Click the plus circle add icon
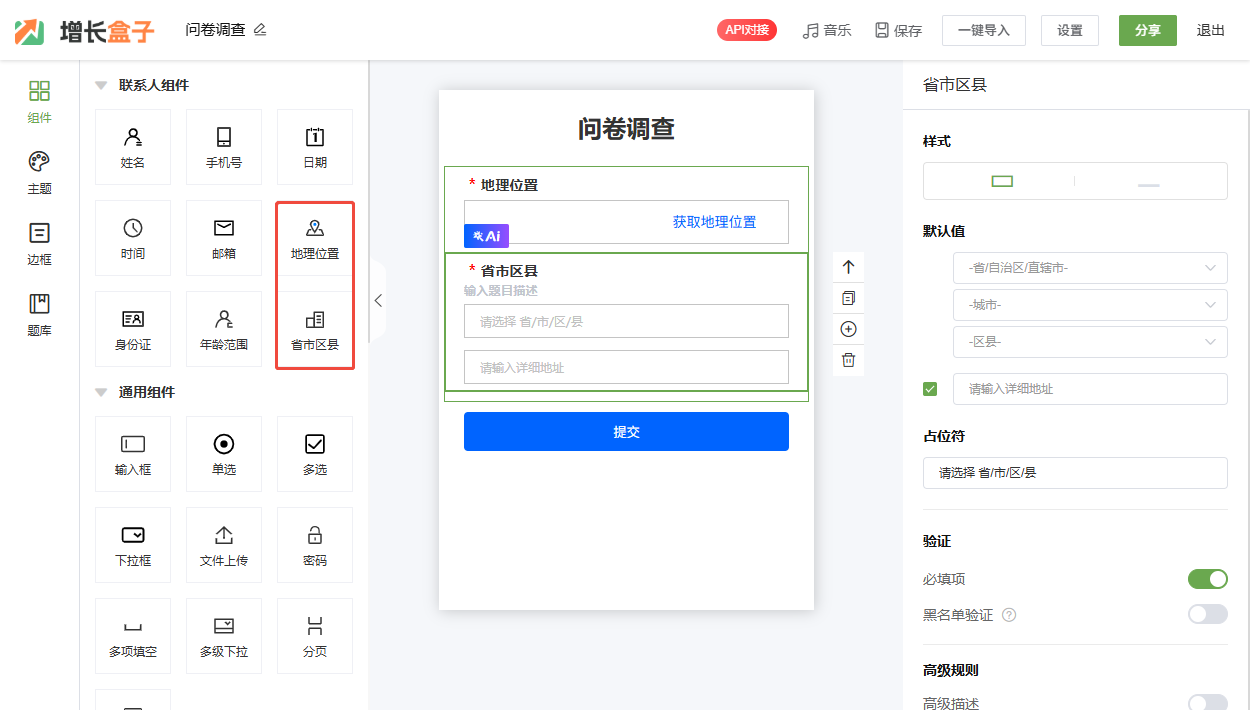Viewport: 1250px width, 710px height. (848, 329)
